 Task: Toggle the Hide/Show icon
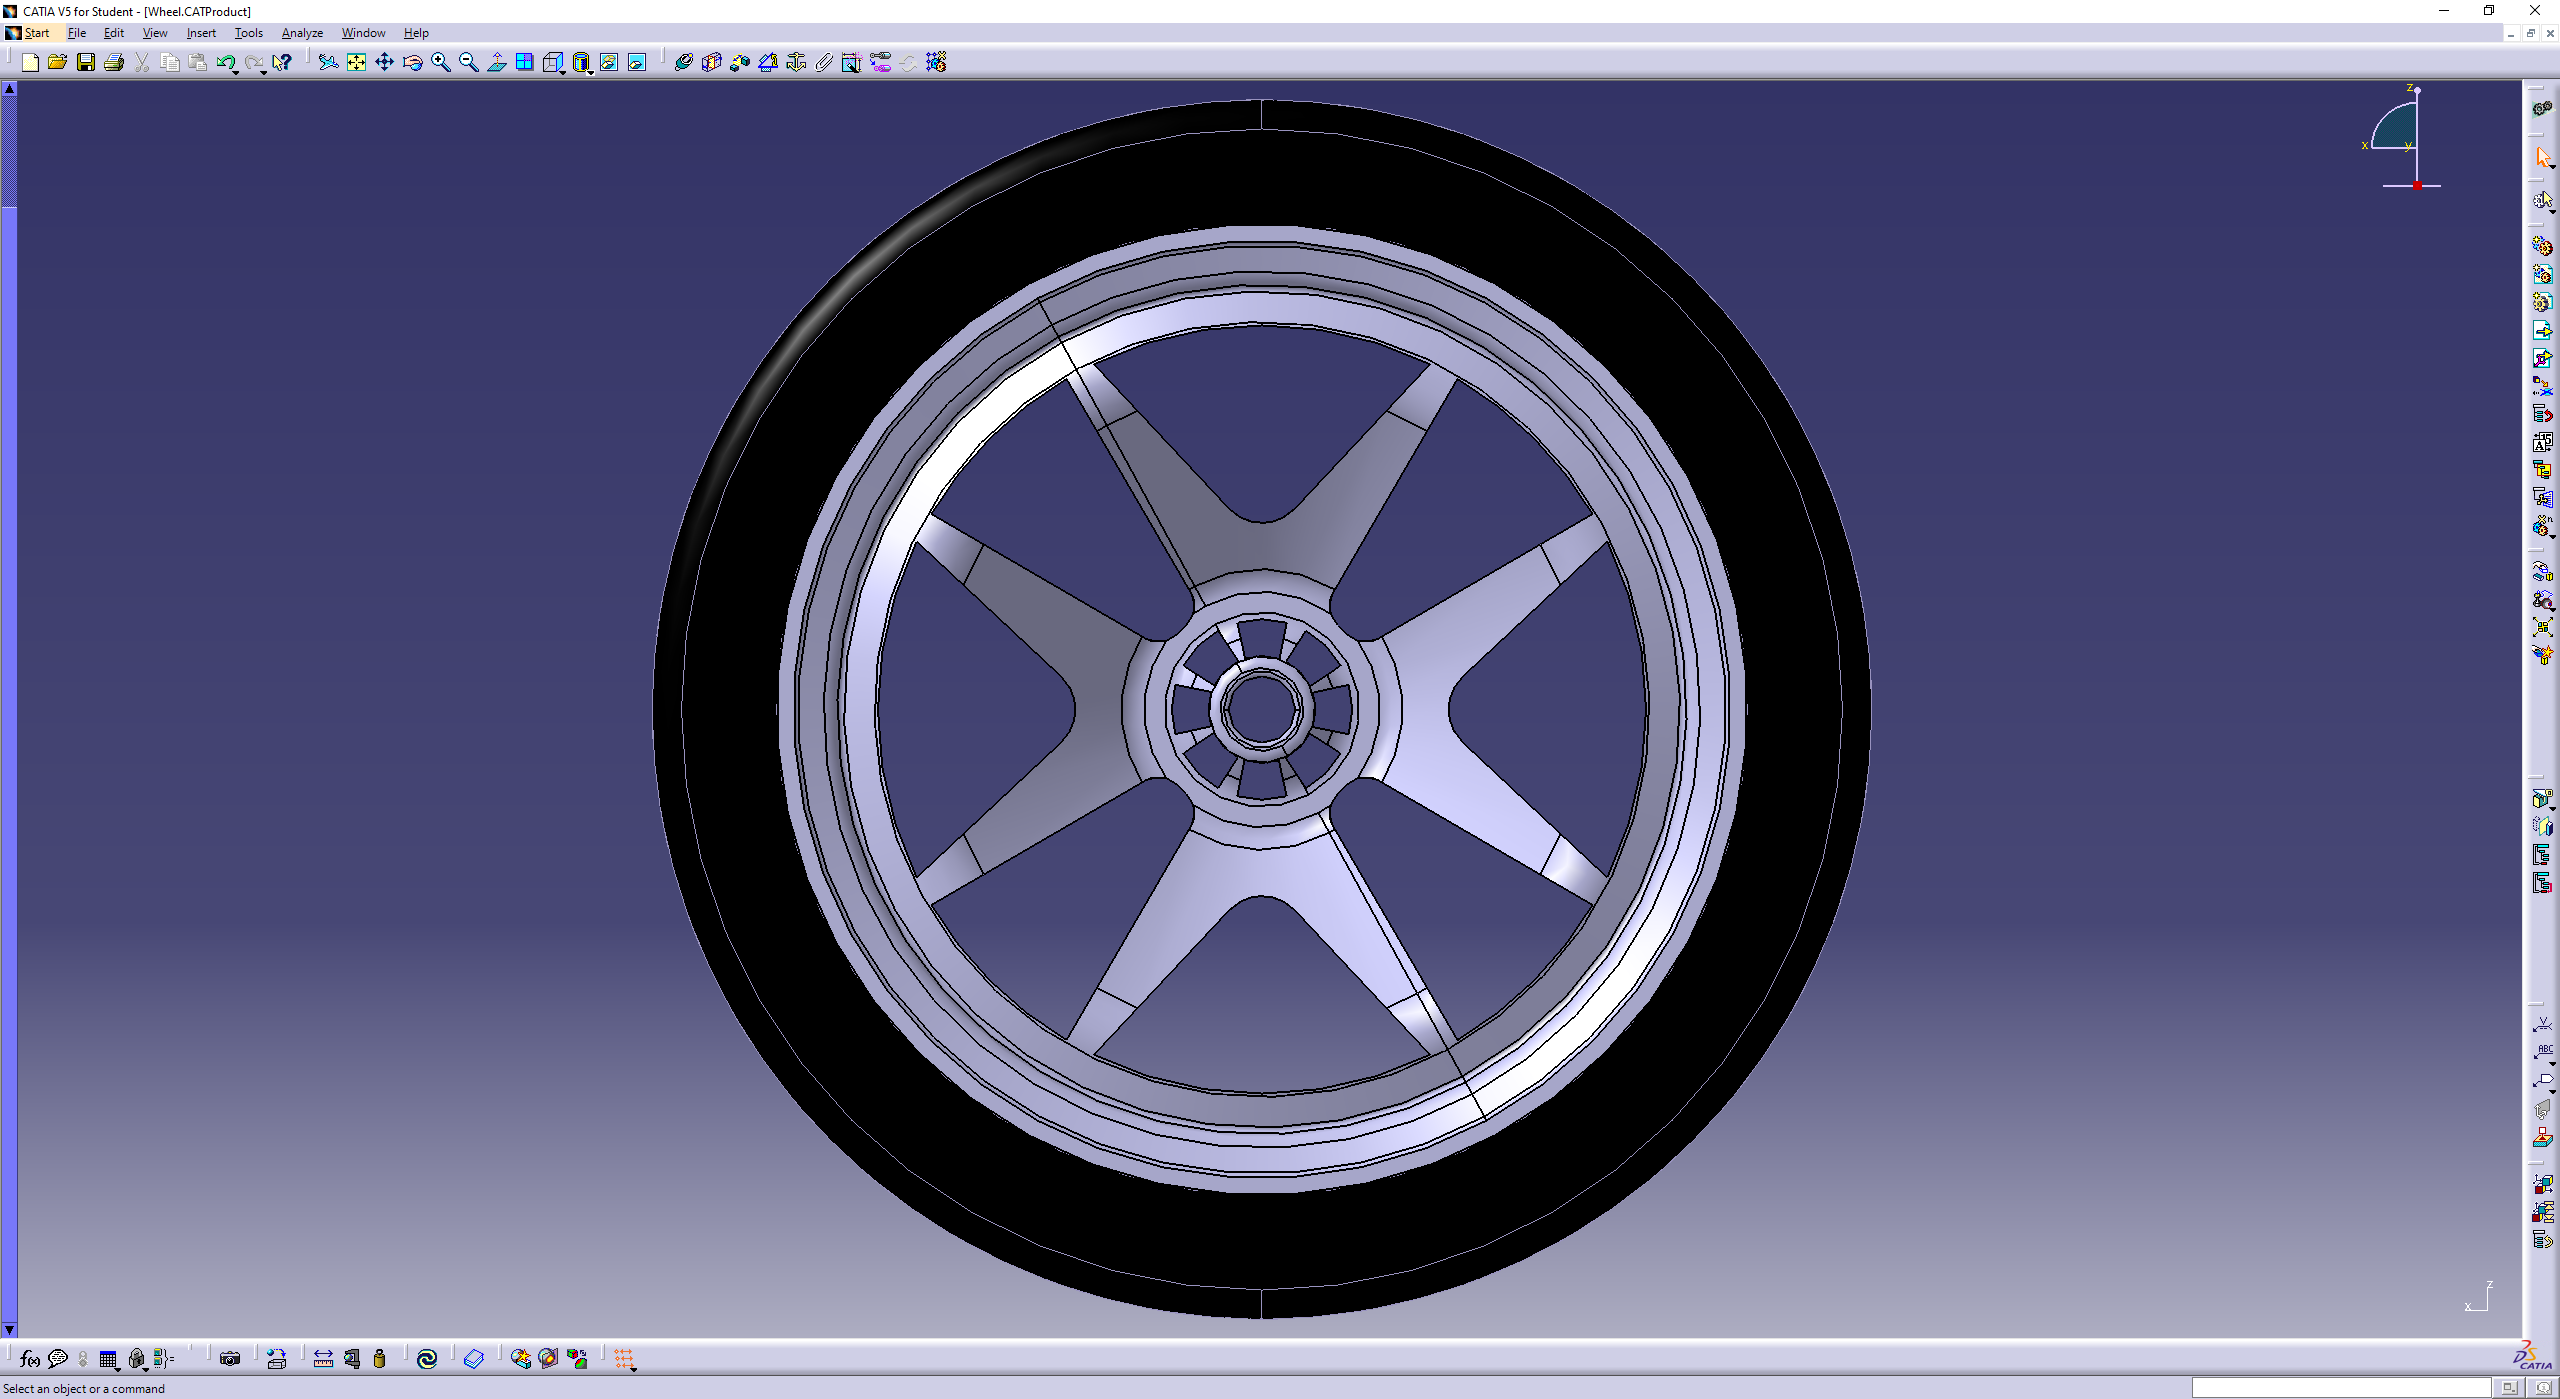tap(608, 63)
